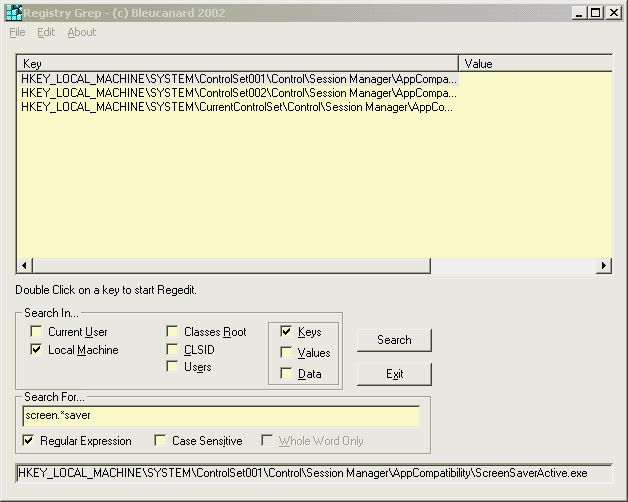Click the Value column header

click(535, 64)
